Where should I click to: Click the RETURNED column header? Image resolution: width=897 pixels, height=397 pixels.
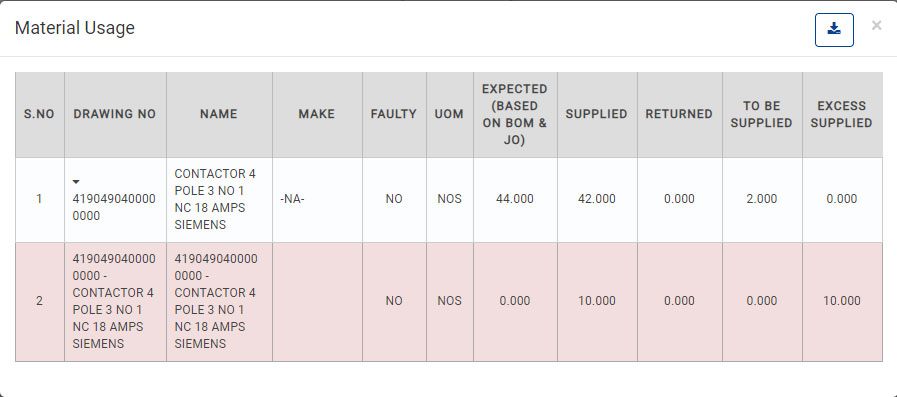tap(679, 114)
